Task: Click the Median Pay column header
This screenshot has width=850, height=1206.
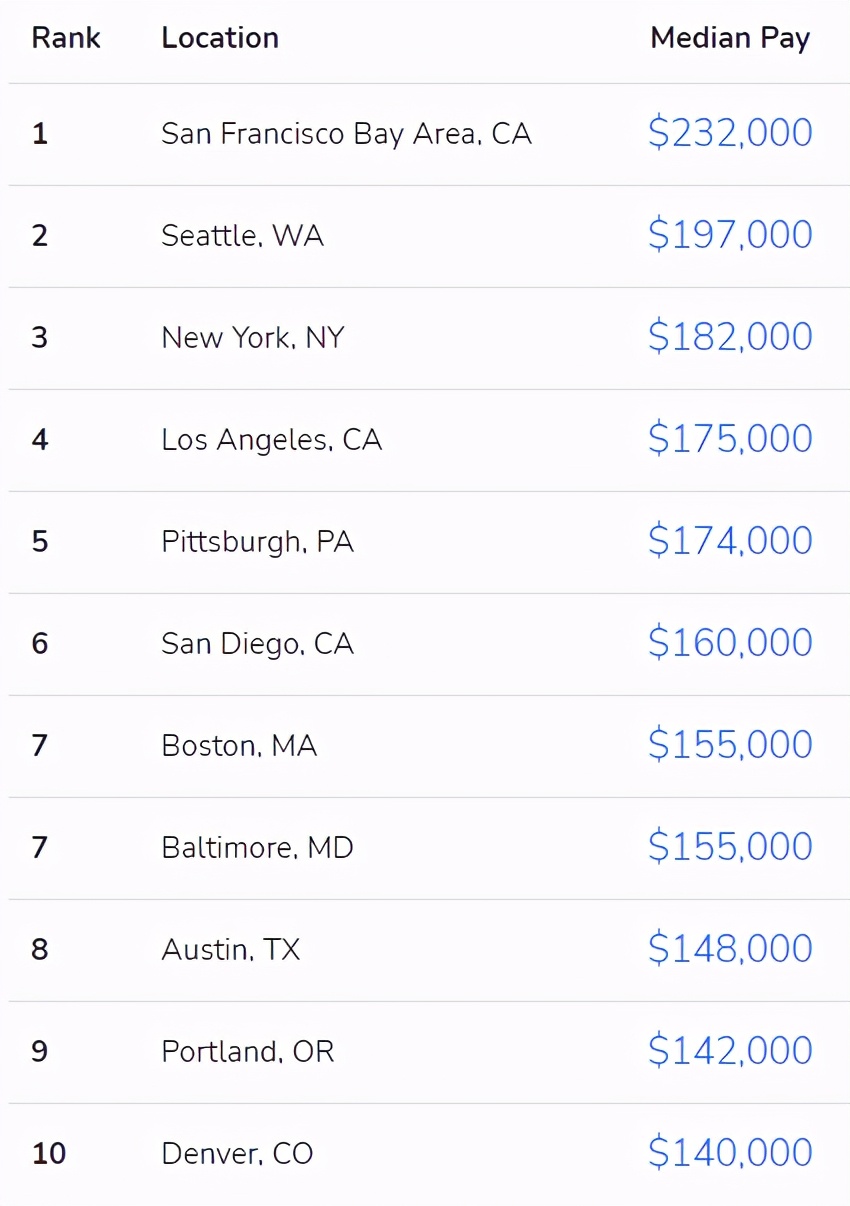Action: [x=730, y=38]
